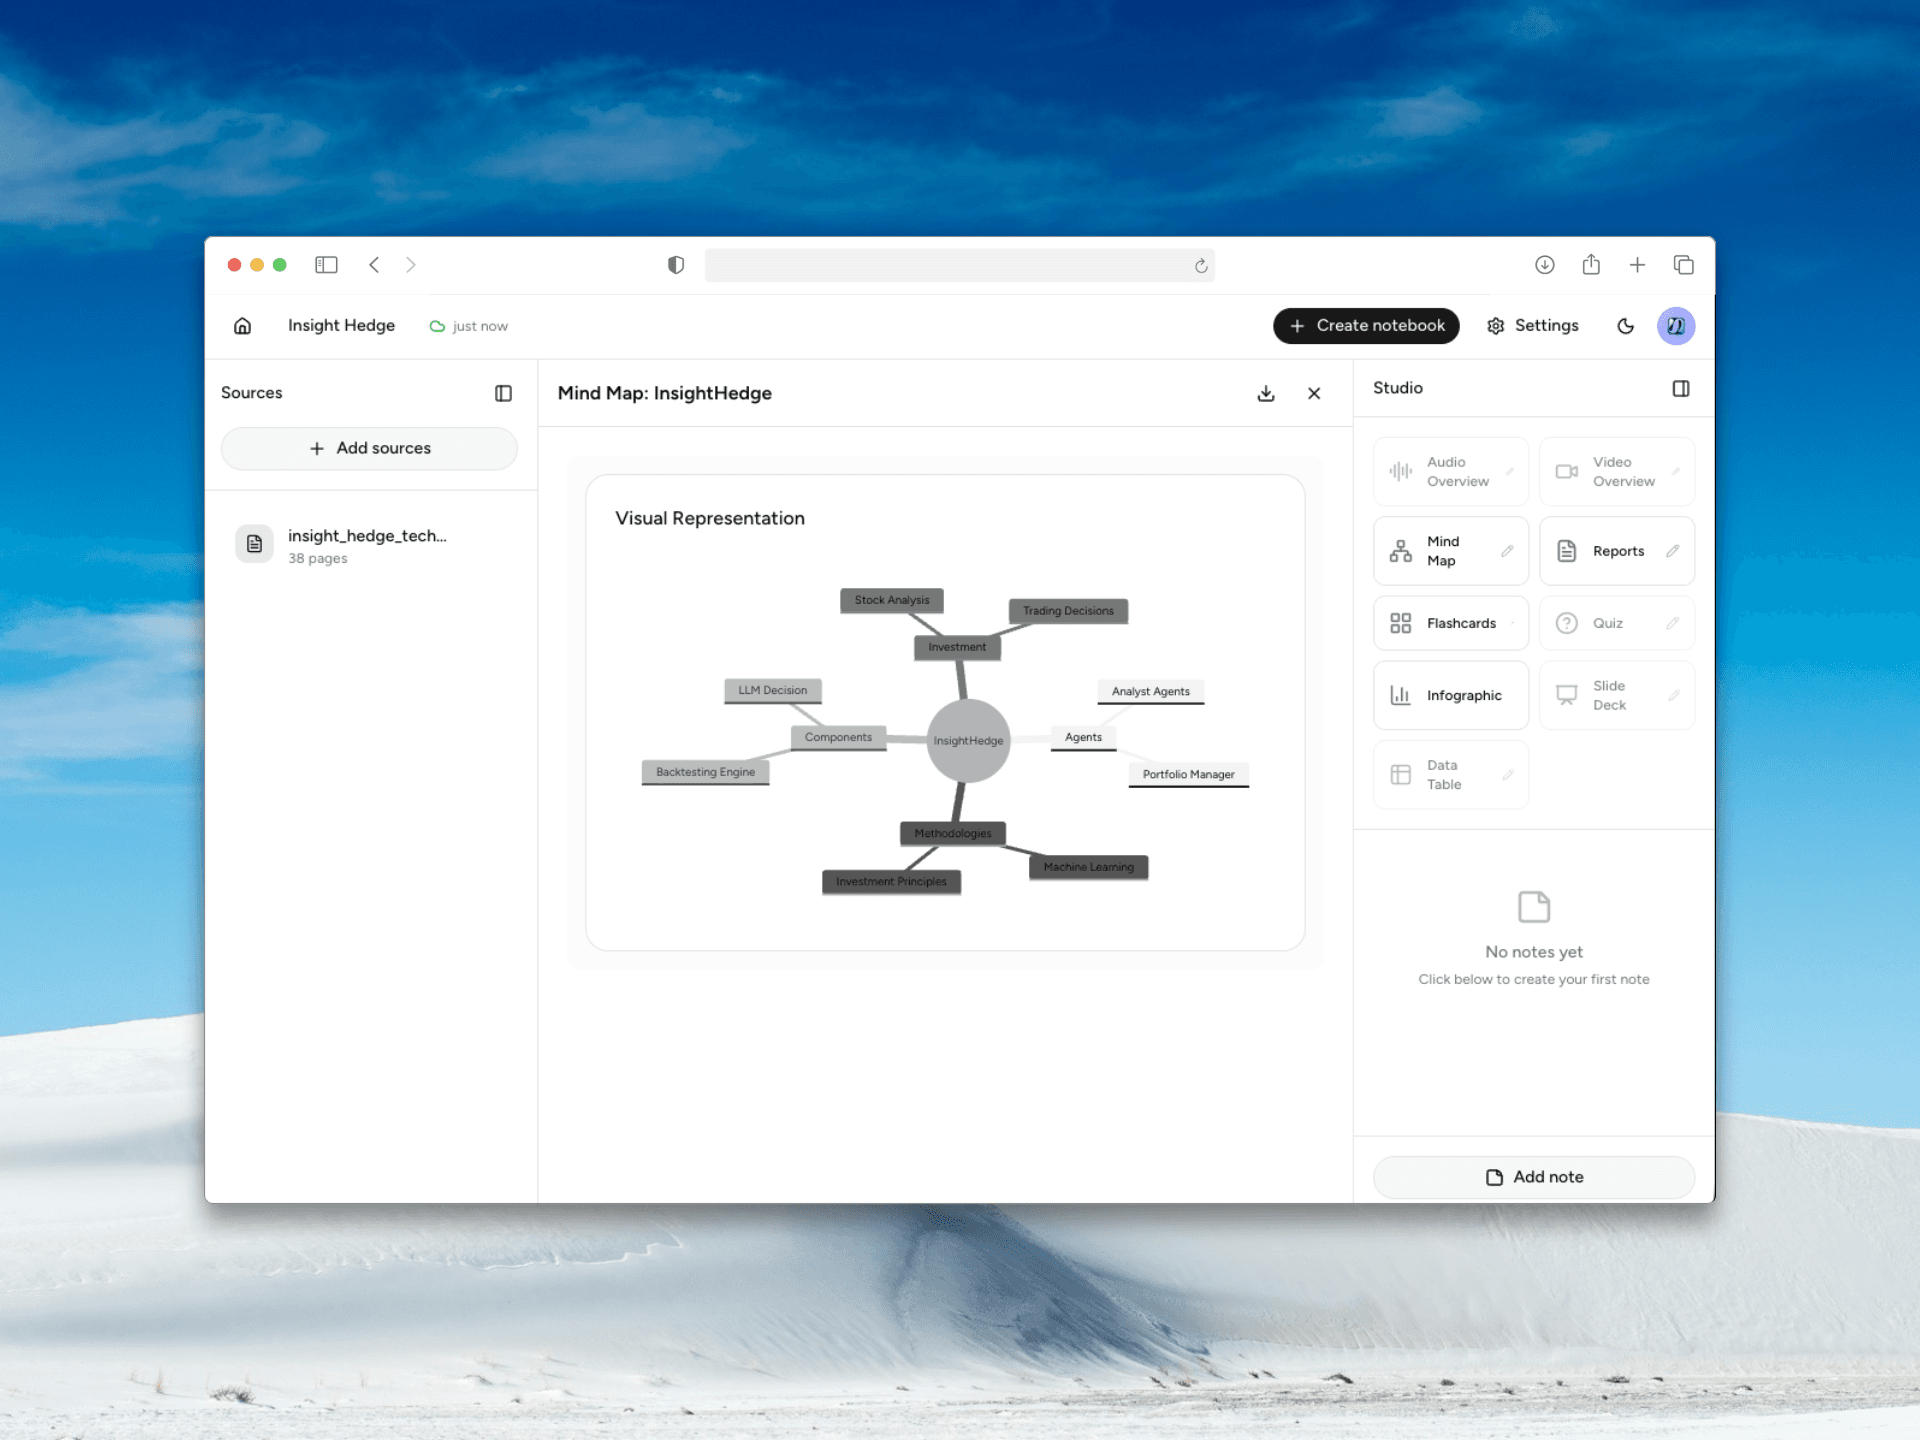Image resolution: width=1920 pixels, height=1440 pixels.
Task: Edit Mind Map options pencil
Action: (1507, 551)
